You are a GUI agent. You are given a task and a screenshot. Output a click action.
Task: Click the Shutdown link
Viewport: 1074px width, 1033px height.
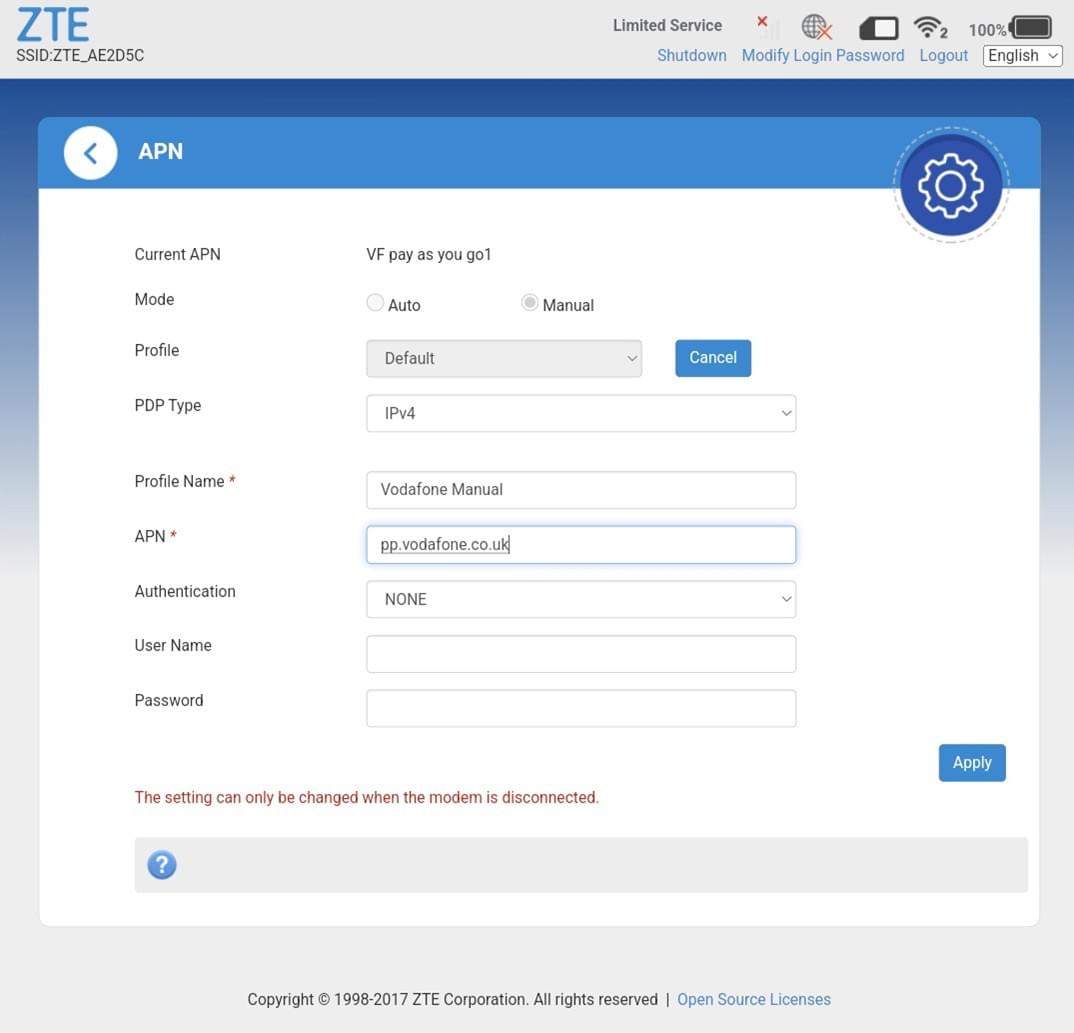[692, 55]
